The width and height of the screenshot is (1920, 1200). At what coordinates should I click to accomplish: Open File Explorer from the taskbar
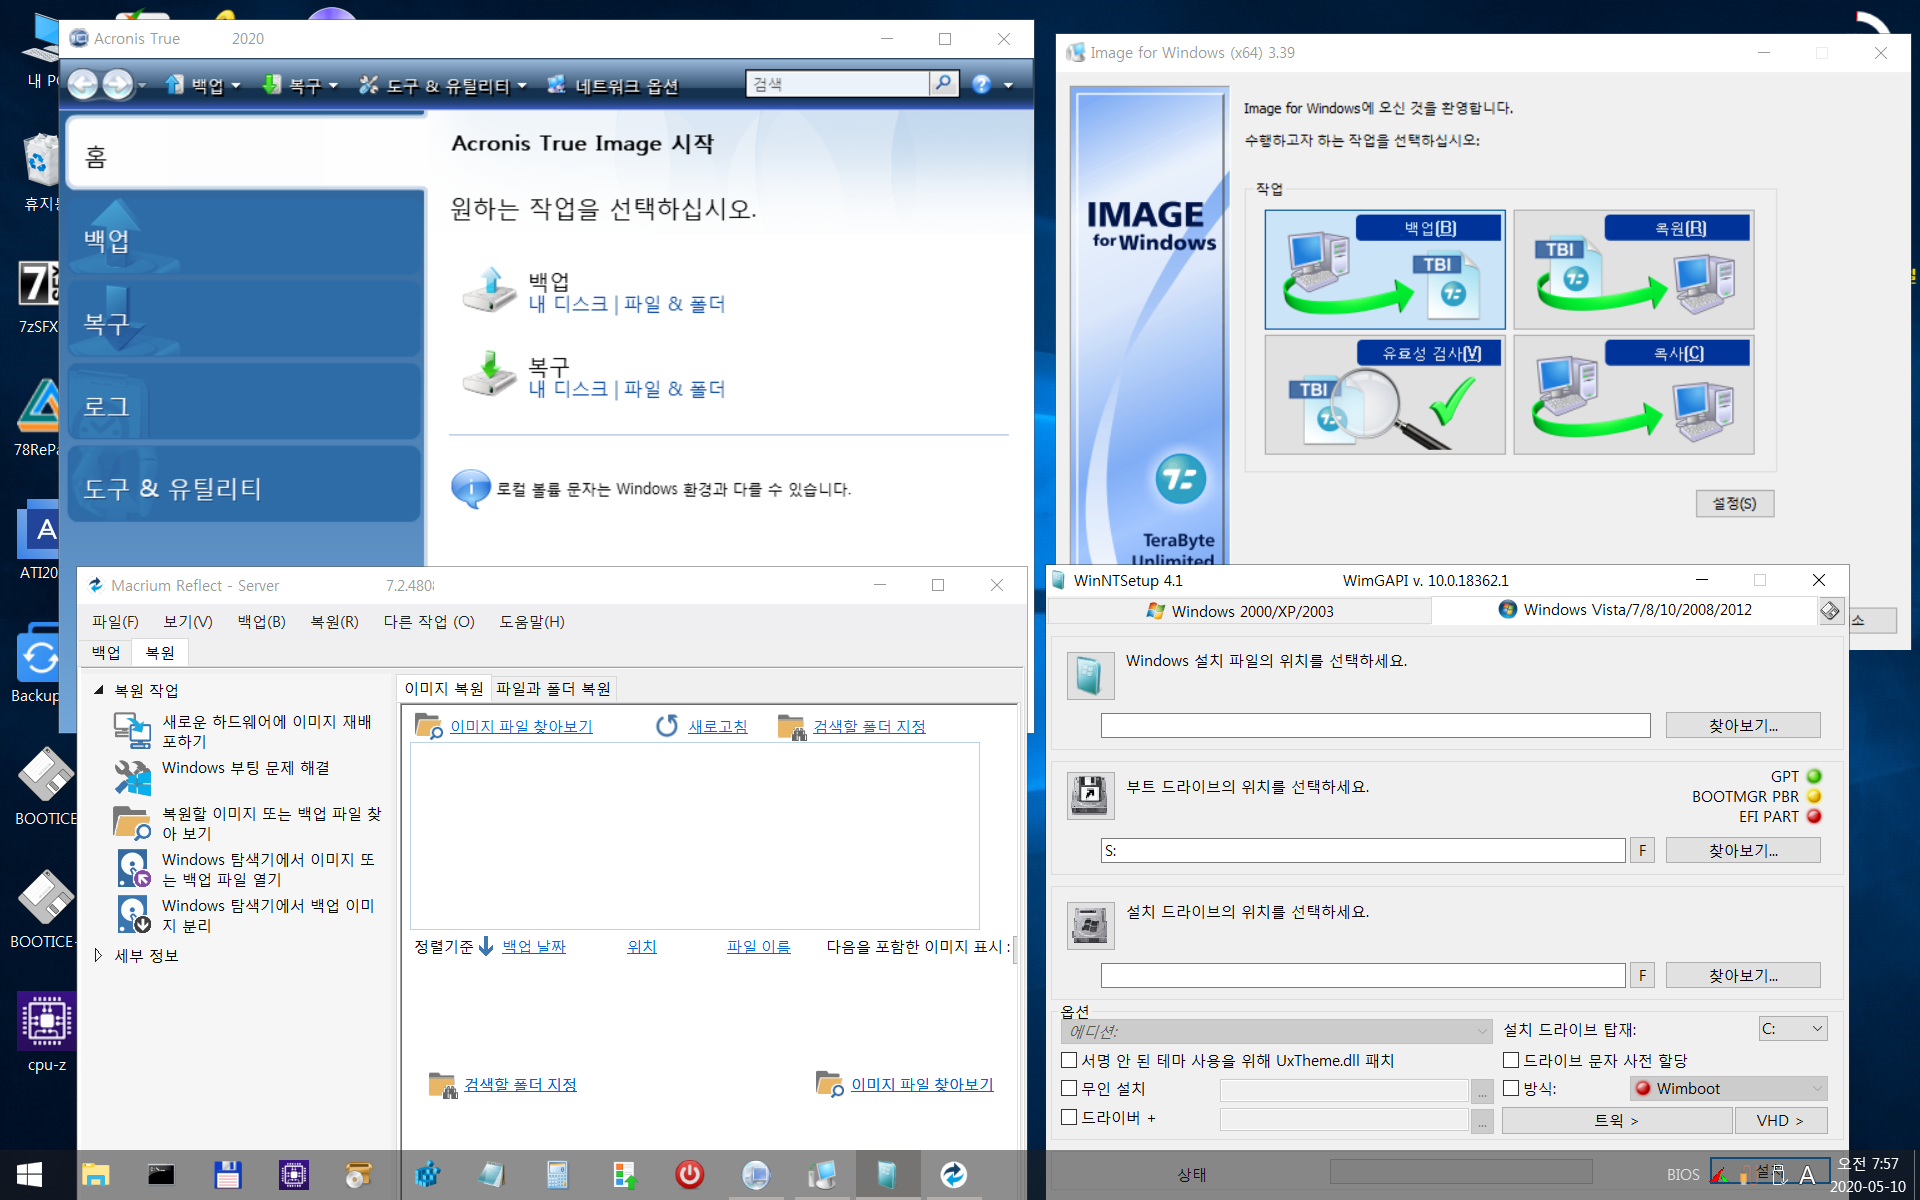[x=96, y=1175]
